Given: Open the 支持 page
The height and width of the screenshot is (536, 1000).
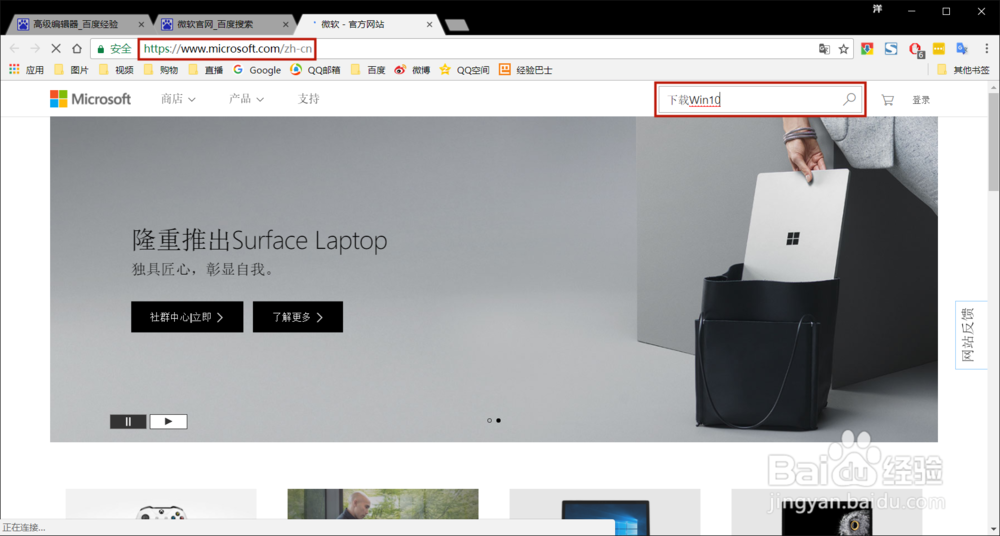Looking at the screenshot, I should (x=309, y=99).
